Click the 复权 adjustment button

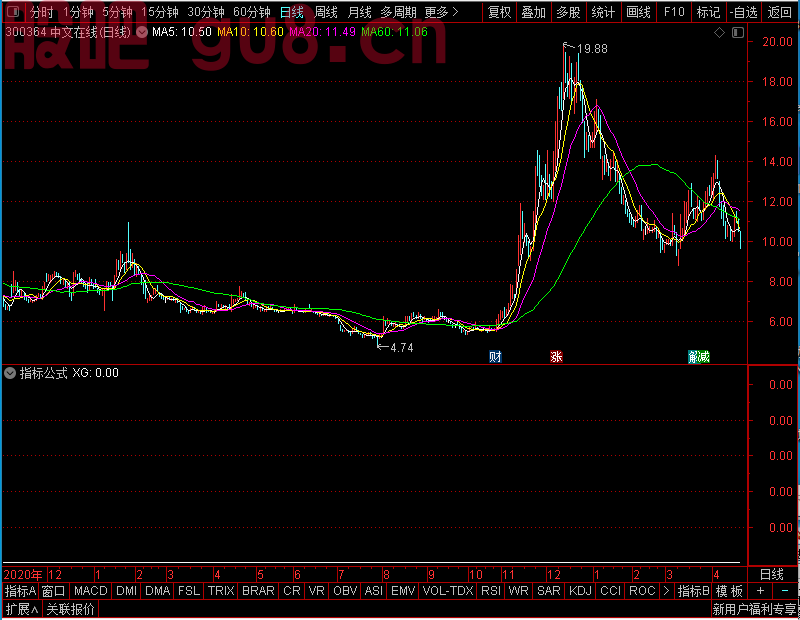499,12
